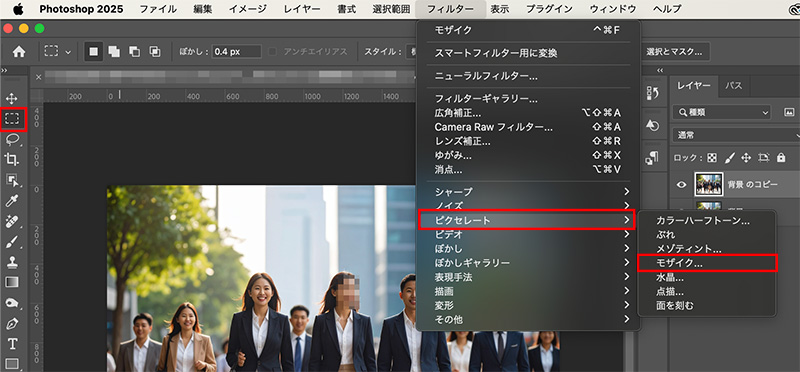Screen dimensions: 800x372
Task: Lock layer position
Action: [746, 158]
